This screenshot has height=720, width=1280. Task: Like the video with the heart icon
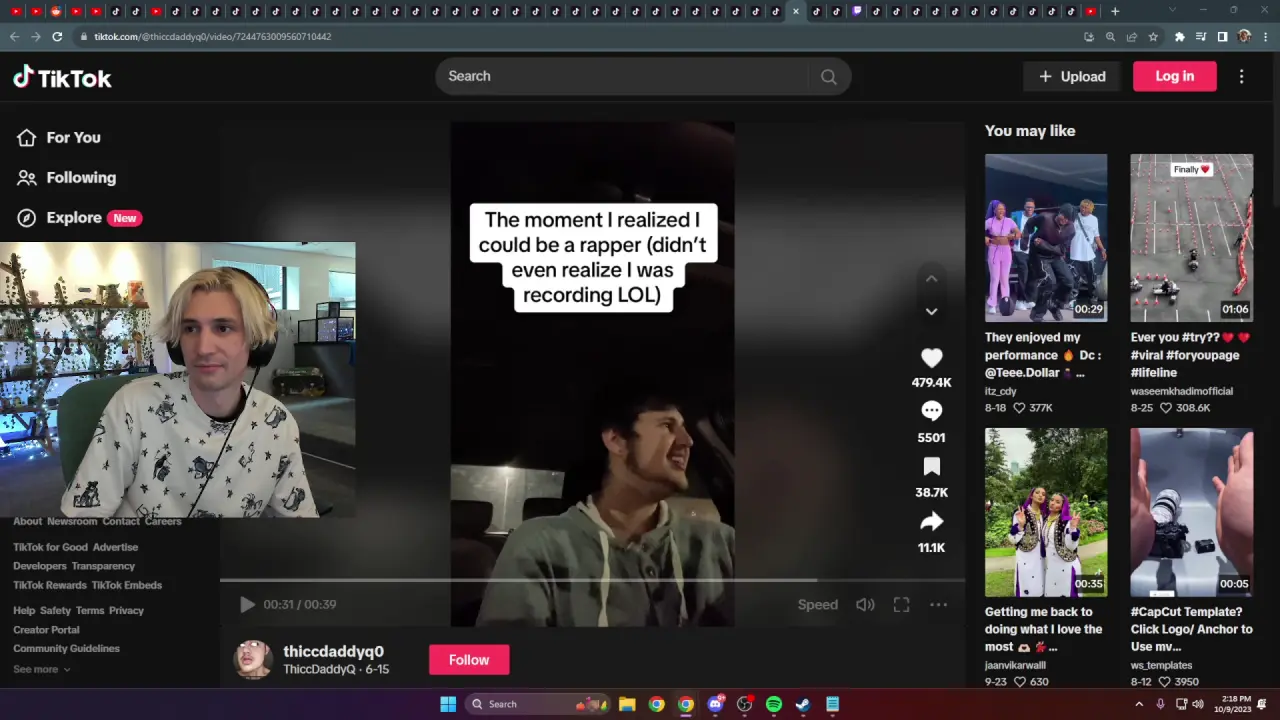coord(931,358)
